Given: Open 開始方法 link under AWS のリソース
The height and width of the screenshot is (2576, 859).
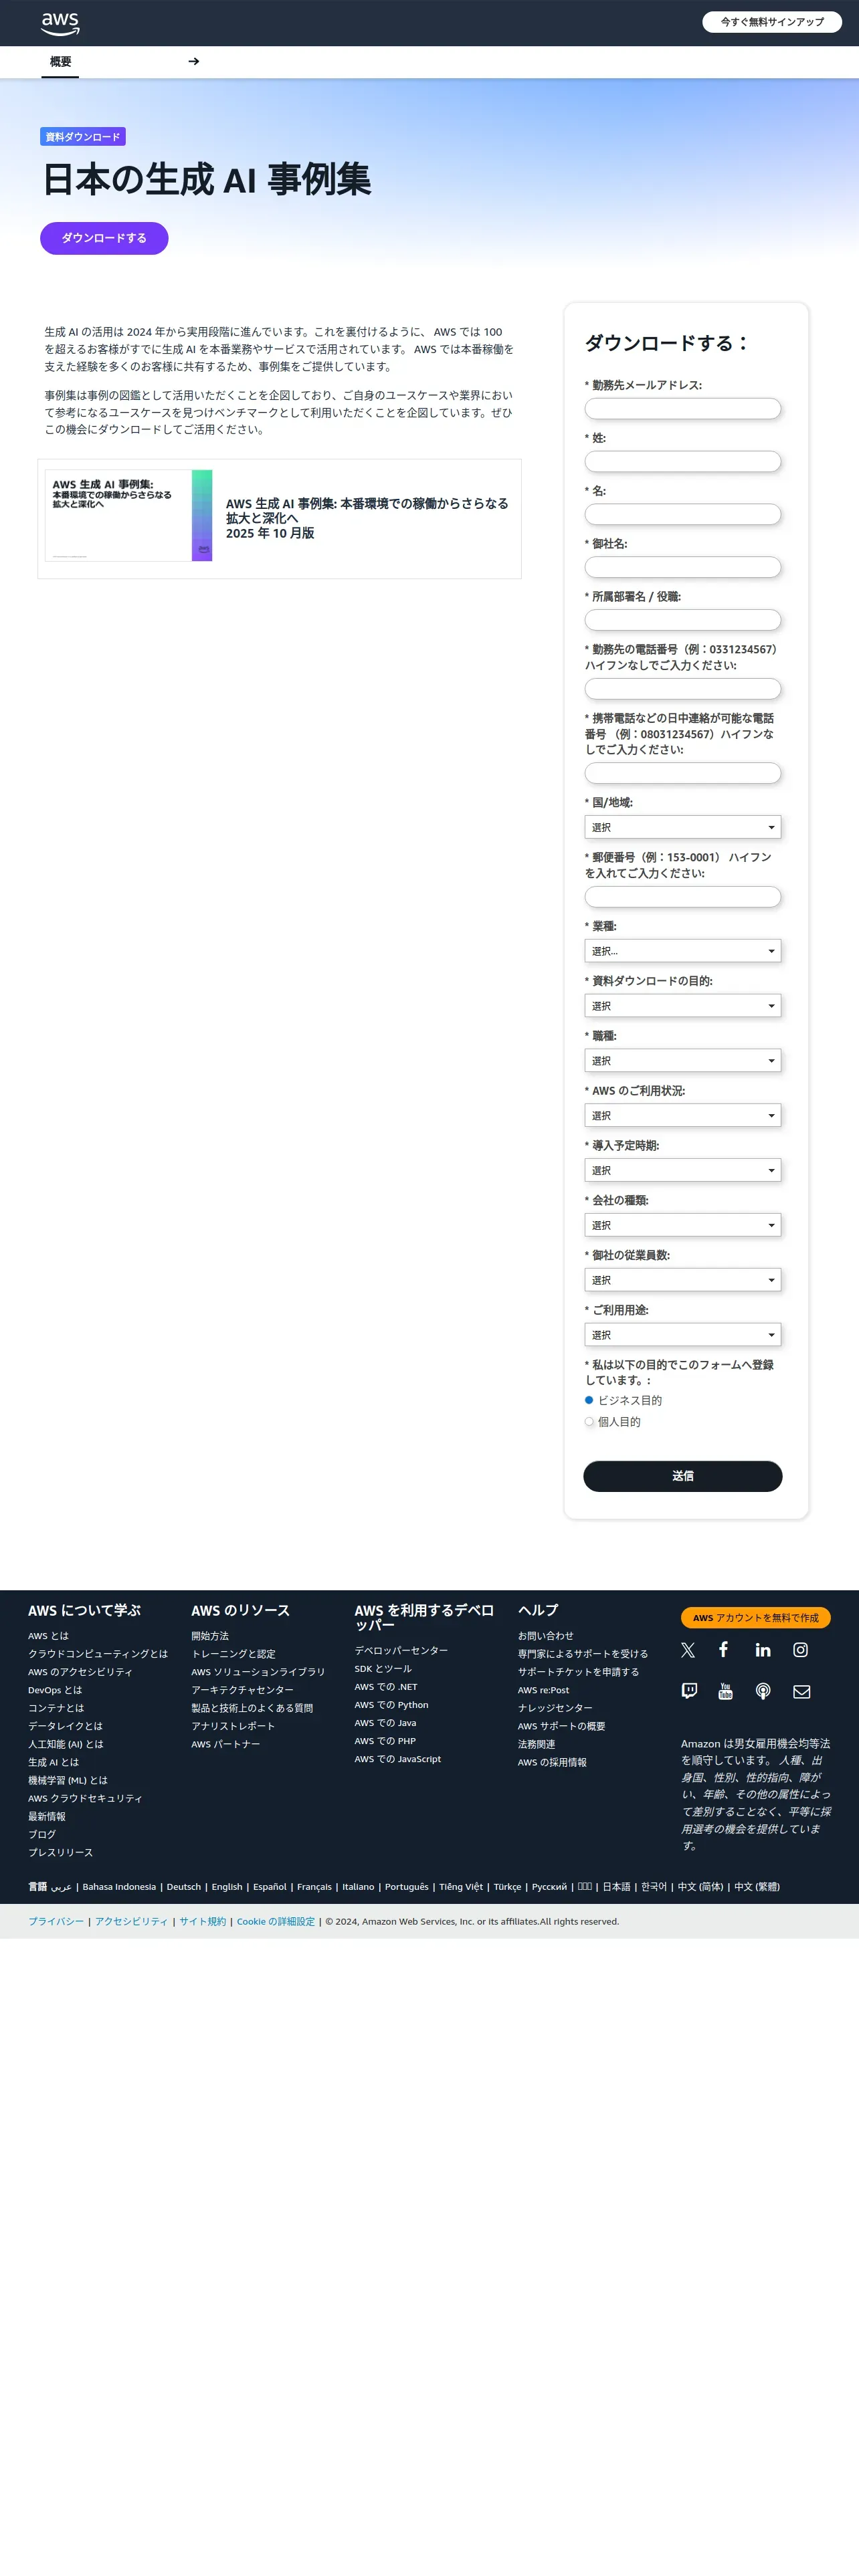Looking at the screenshot, I should [x=210, y=1636].
